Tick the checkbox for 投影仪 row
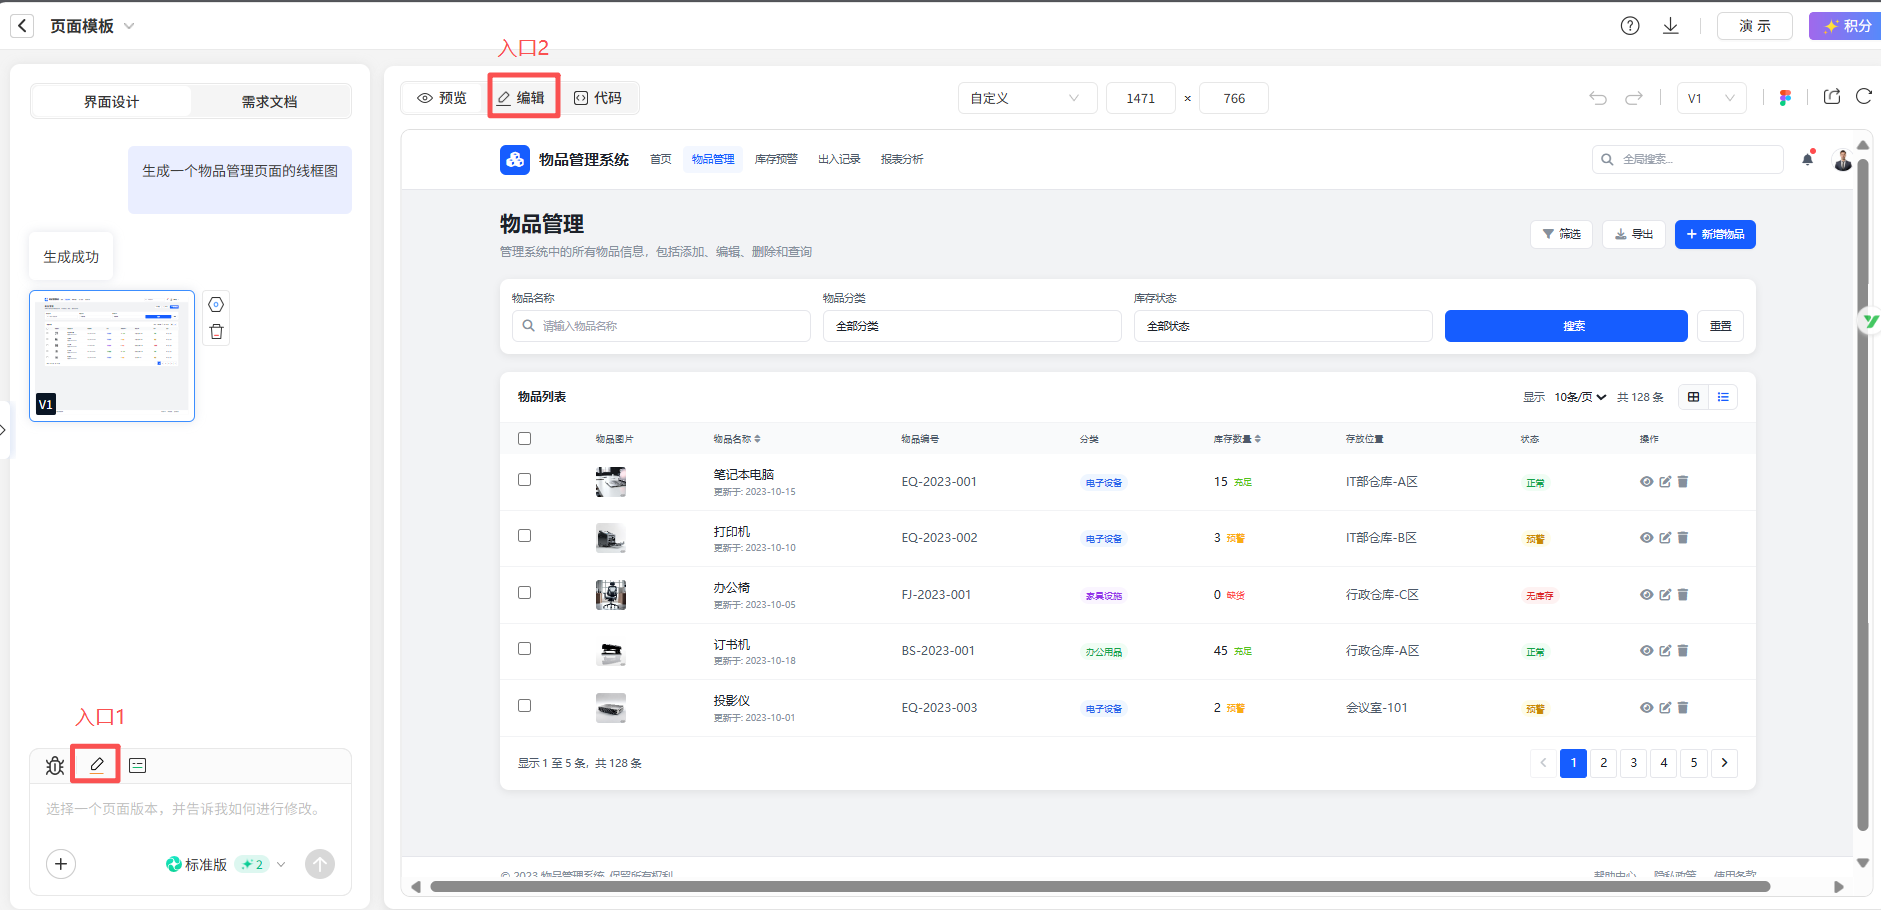 click(524, 706)
